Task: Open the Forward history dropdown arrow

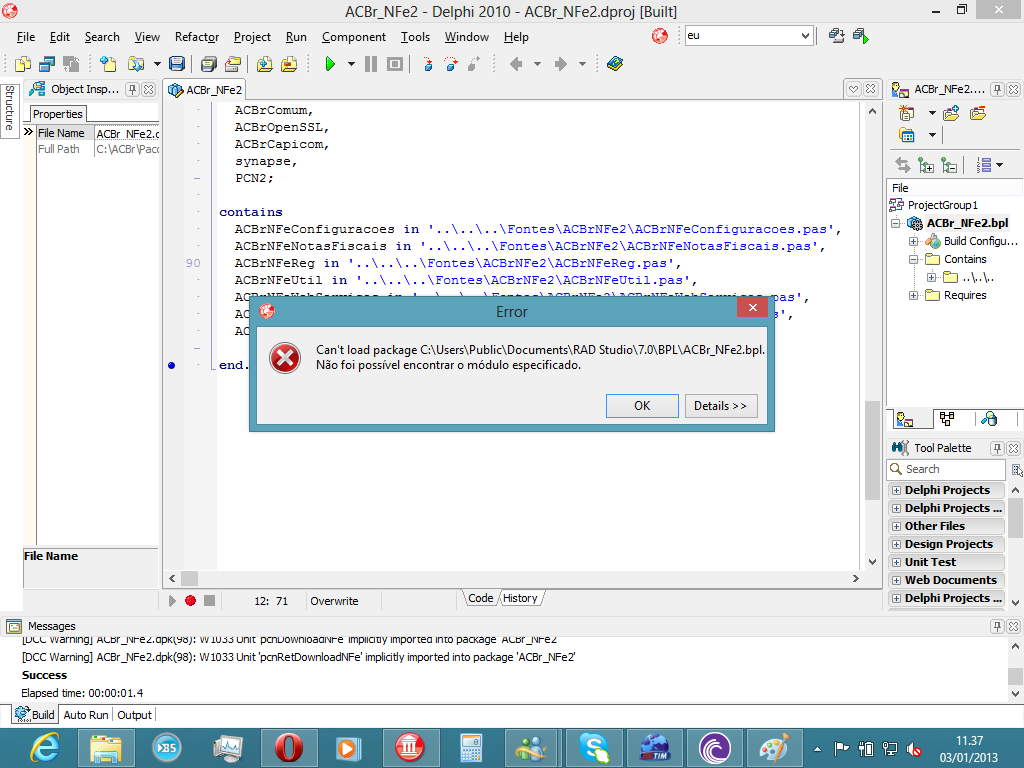Action: (582, 64)
